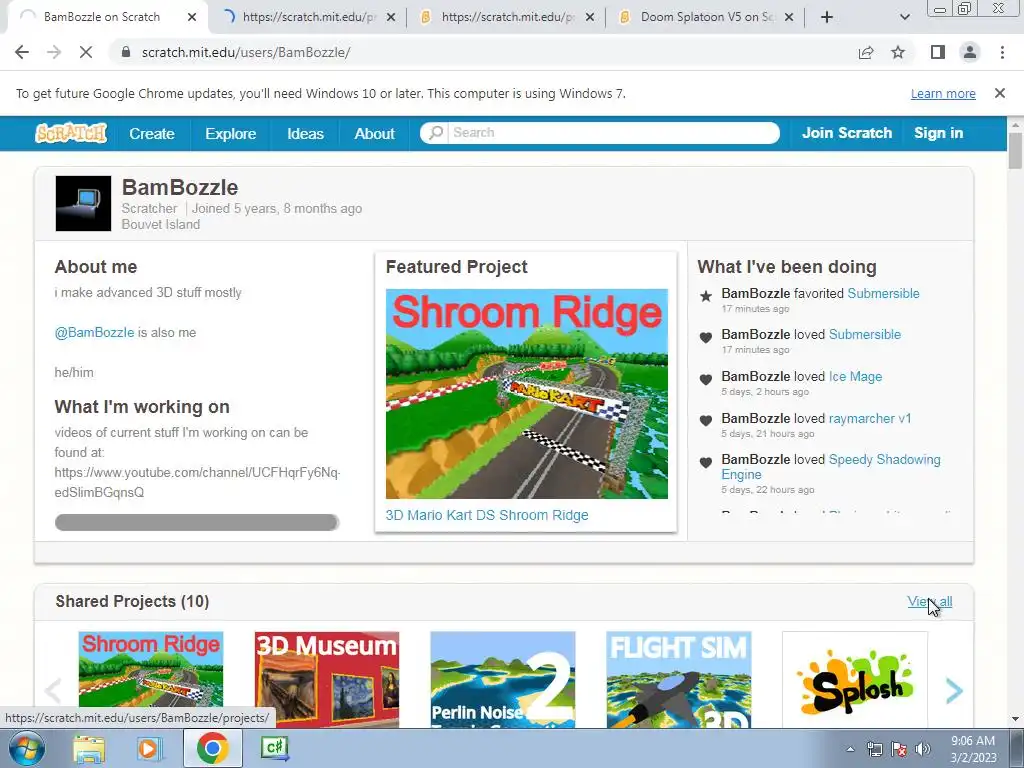
Task: Click heart icon beside loved Ice Mage
Action: [x=706, y=379]
